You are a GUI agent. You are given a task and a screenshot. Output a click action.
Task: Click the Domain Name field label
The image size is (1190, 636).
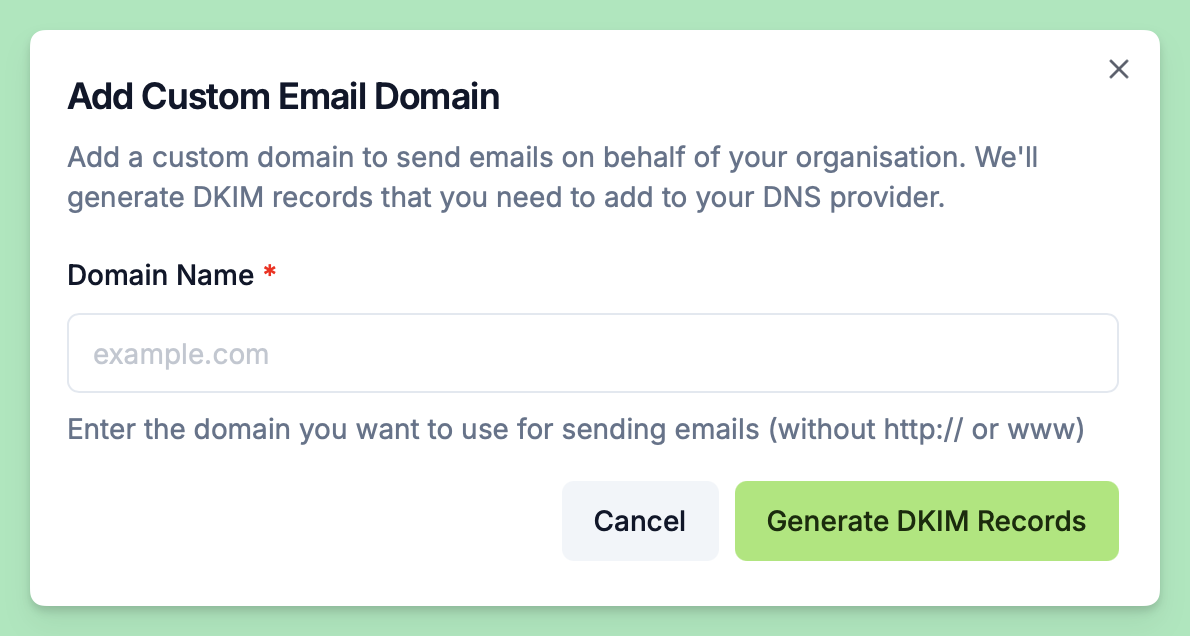click(160, 275)
